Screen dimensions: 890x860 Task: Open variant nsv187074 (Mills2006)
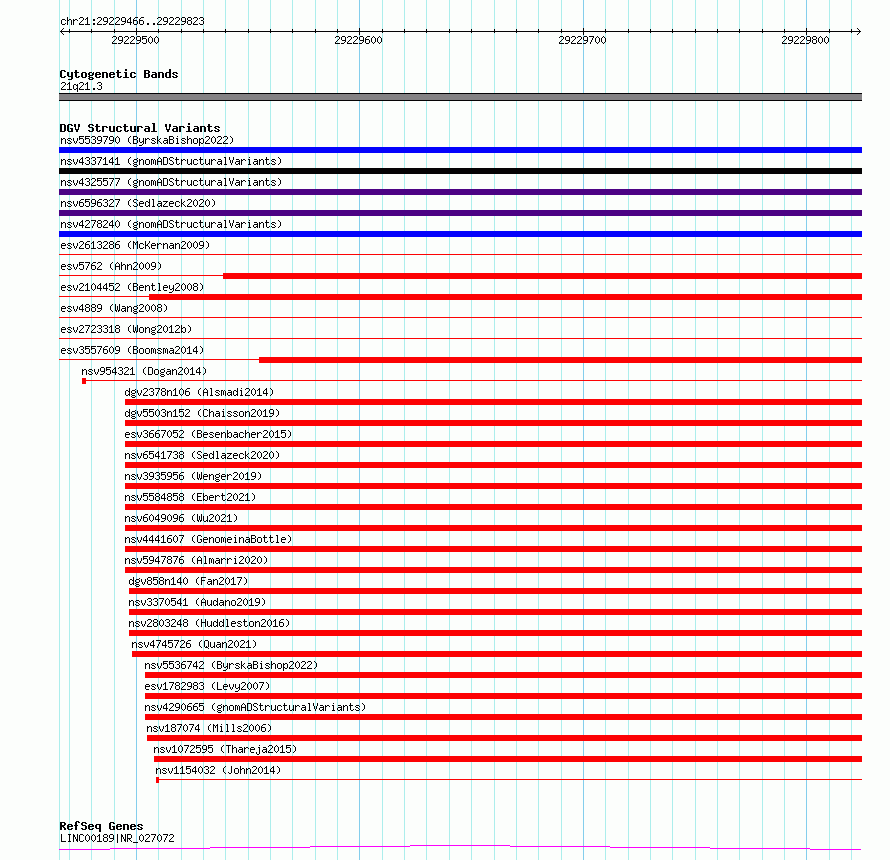pyautogui.click(x=209, y=728)
